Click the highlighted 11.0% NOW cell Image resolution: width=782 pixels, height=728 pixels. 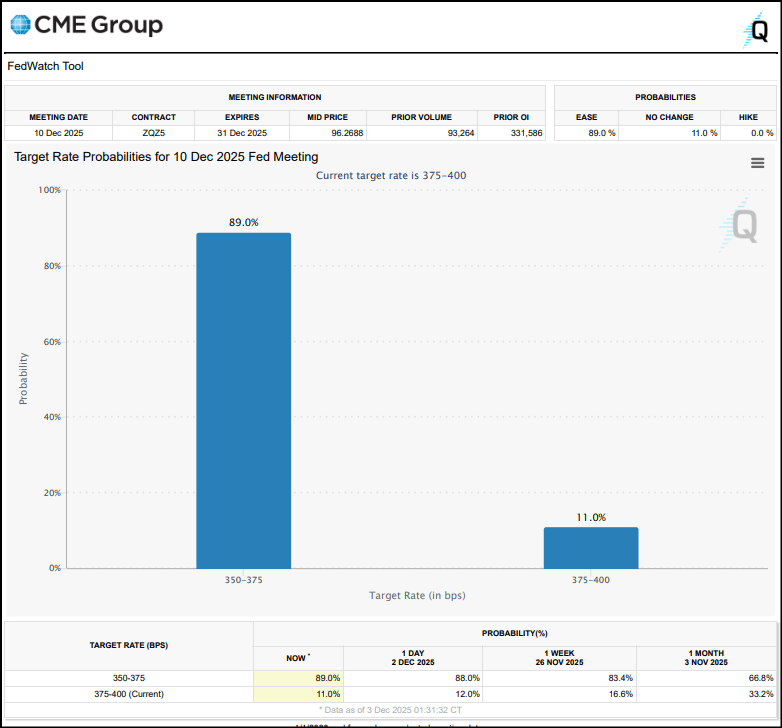pos(298,694)
